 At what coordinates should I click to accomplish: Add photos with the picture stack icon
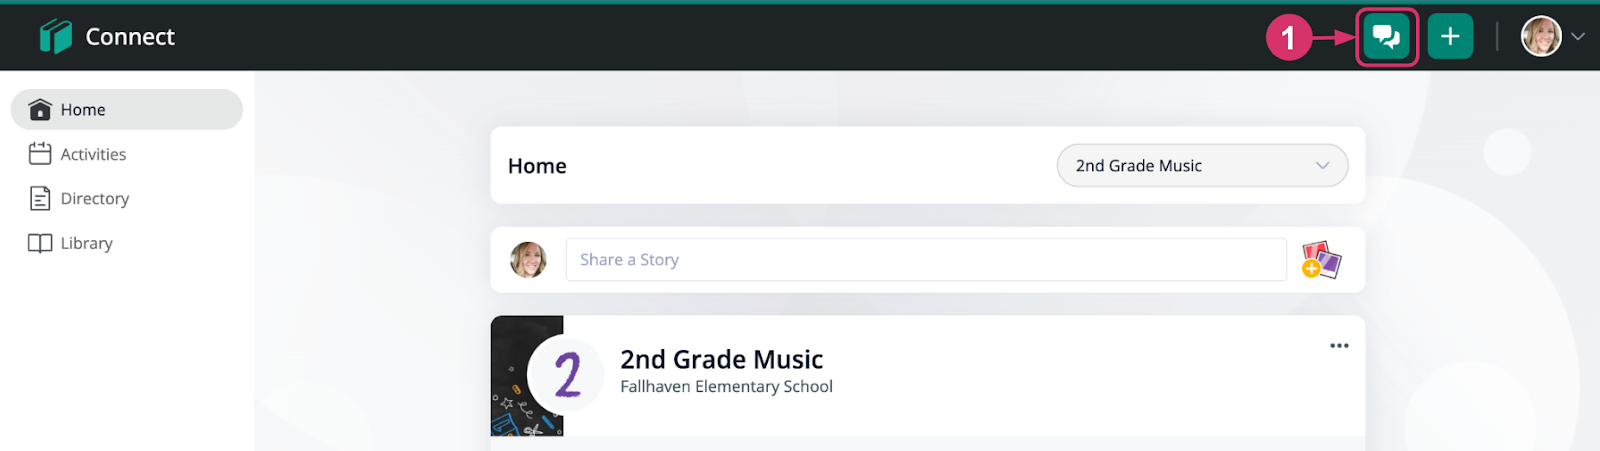tap(1321, 260)
